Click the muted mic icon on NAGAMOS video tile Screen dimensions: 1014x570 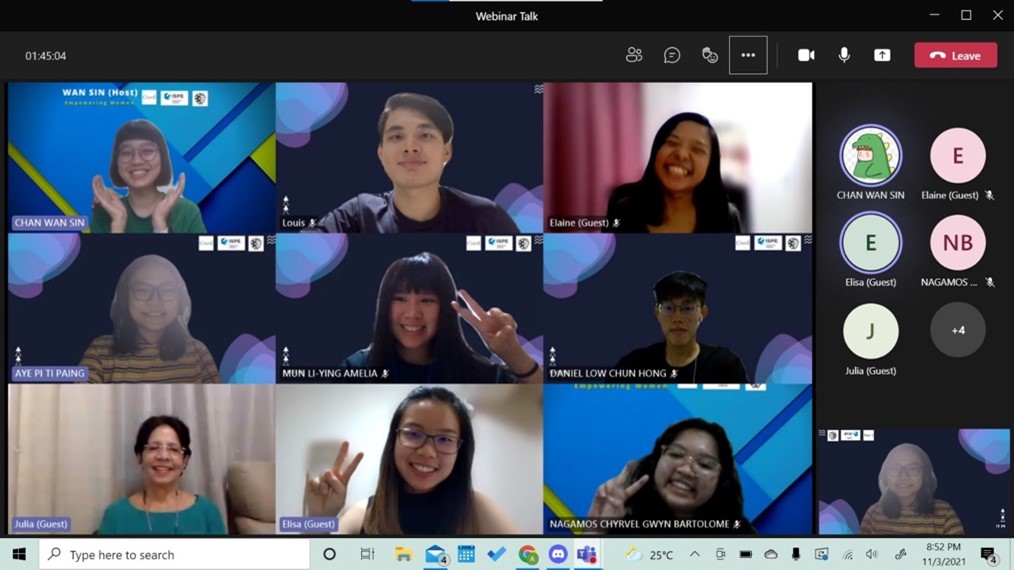737,524
